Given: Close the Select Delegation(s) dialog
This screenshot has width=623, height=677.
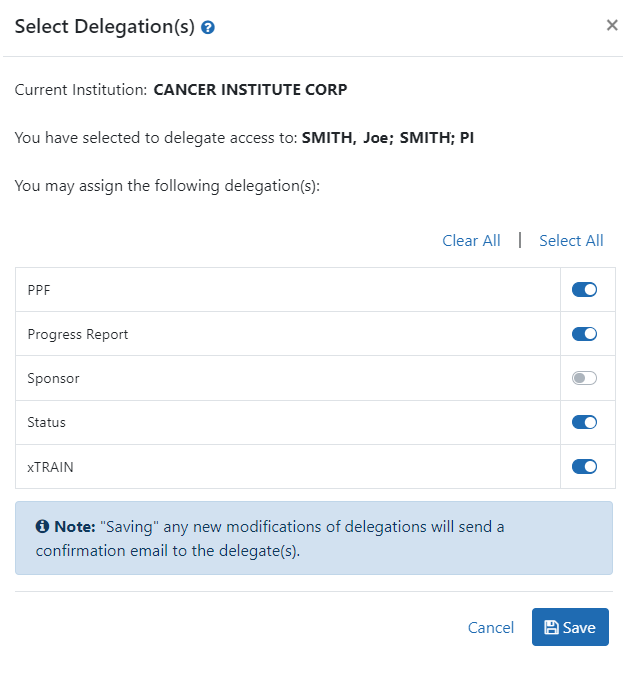Looking at the screenshot, I should point(612,26).
